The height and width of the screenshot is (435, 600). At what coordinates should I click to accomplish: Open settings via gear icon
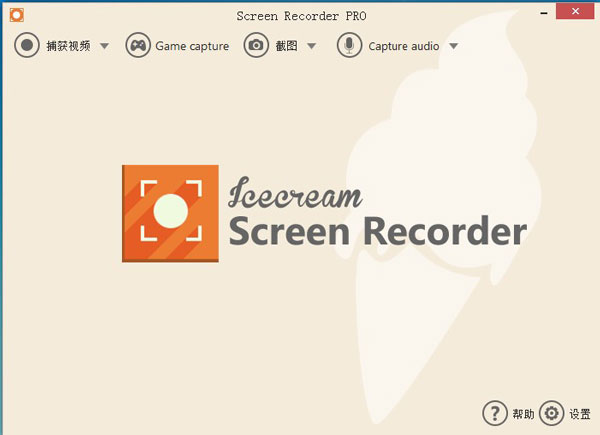(x=551, y=413)
